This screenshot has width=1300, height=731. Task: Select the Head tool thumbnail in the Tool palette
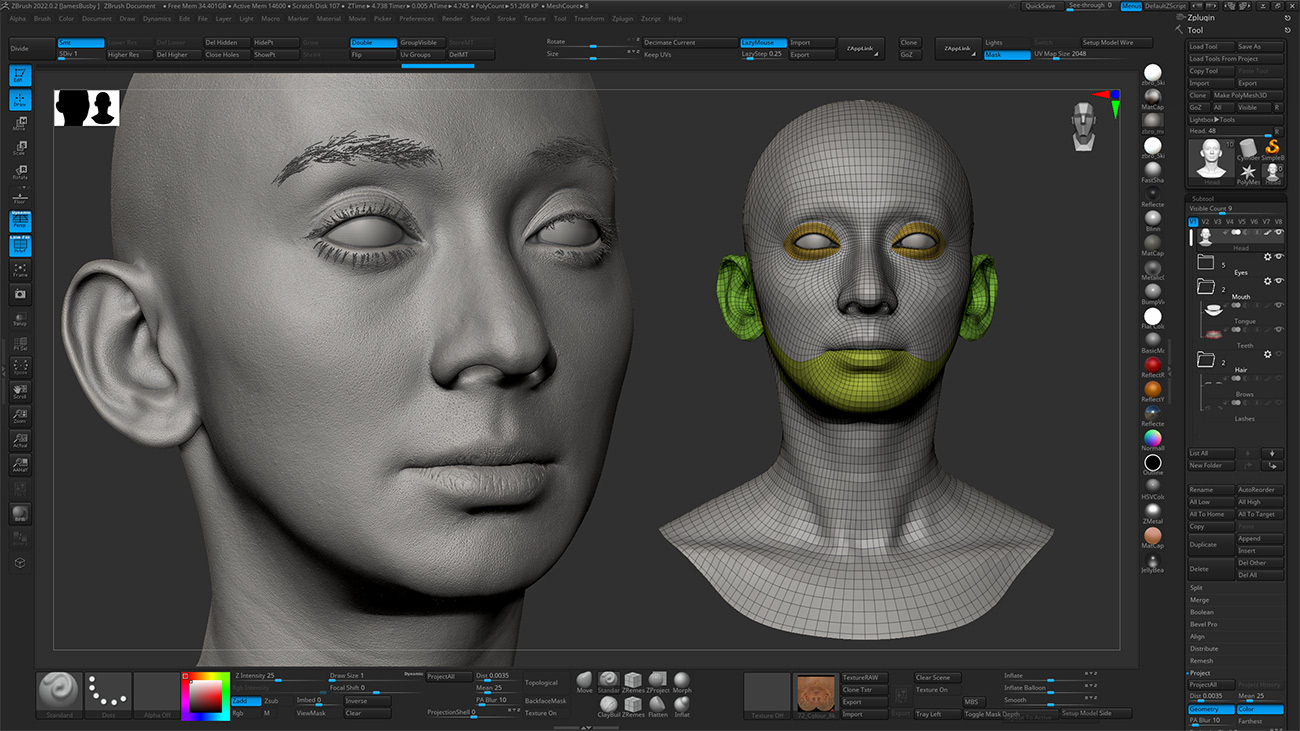[1211, 160]
